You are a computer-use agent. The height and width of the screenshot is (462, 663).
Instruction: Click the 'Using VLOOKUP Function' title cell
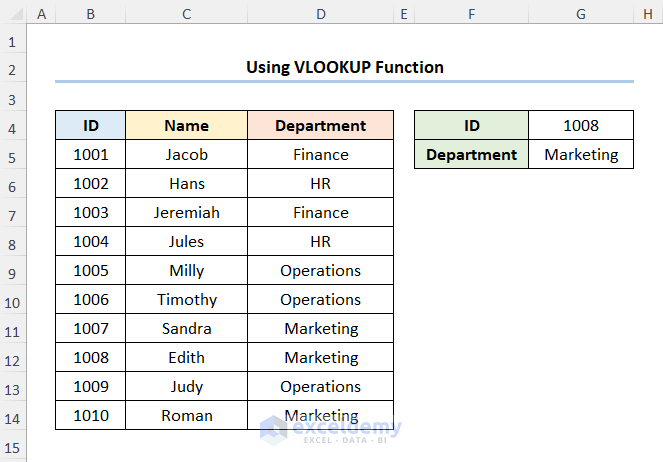344,67
